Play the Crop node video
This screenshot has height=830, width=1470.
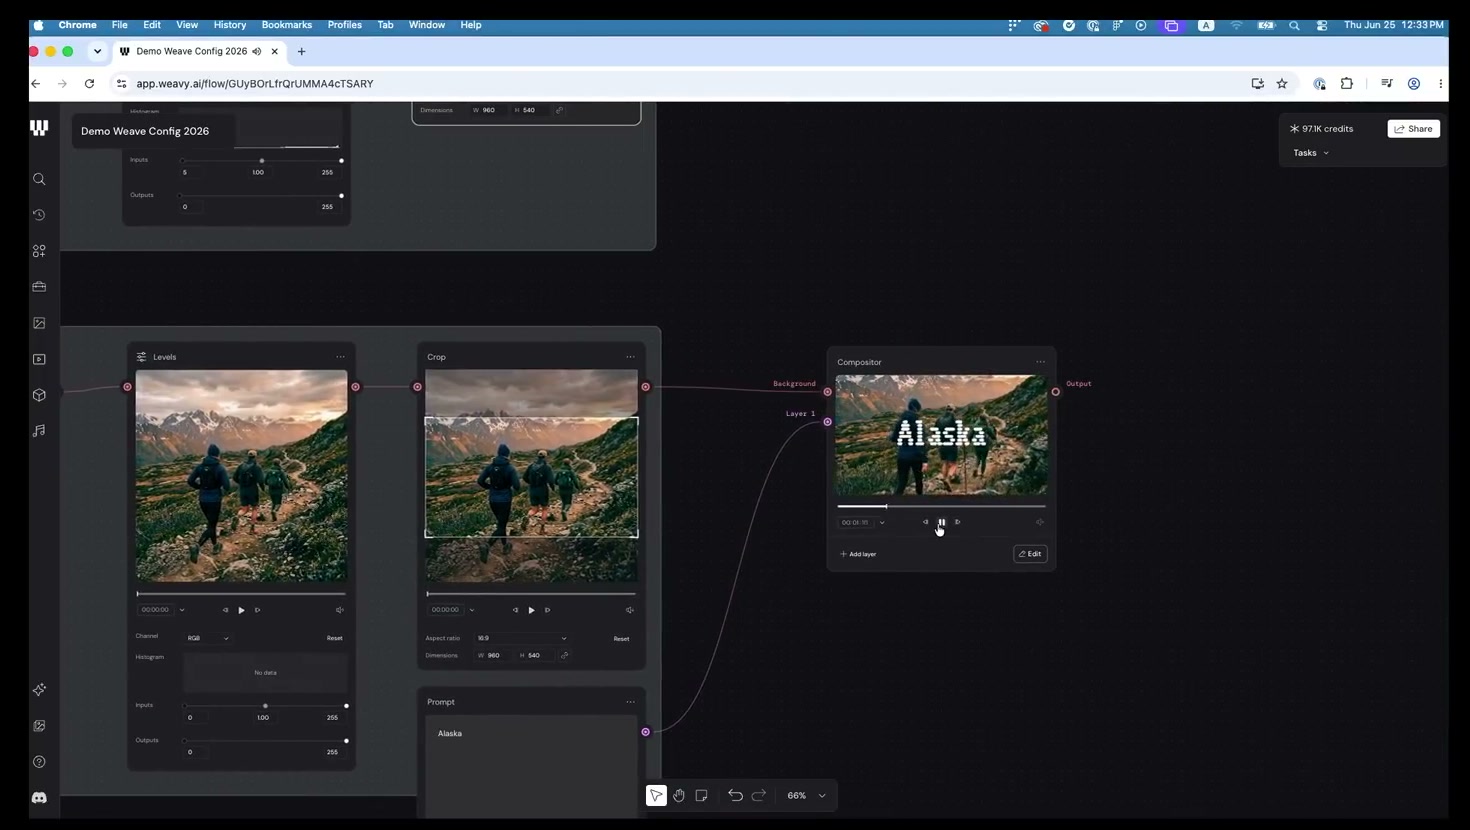531,610
